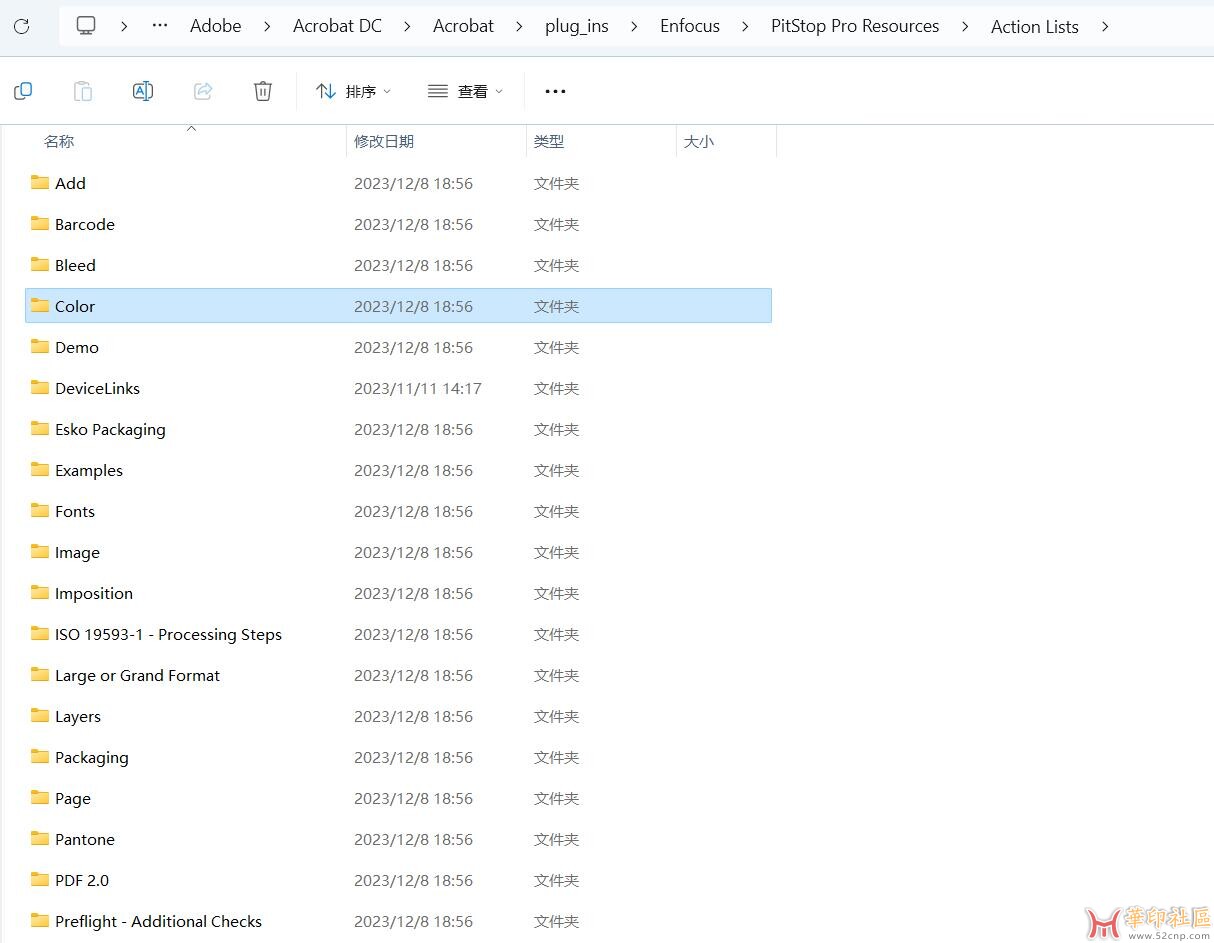This screenshot has height=943, width=1214.
Task: Click the DeviceLinks folder icon
Action: (40, 388)
